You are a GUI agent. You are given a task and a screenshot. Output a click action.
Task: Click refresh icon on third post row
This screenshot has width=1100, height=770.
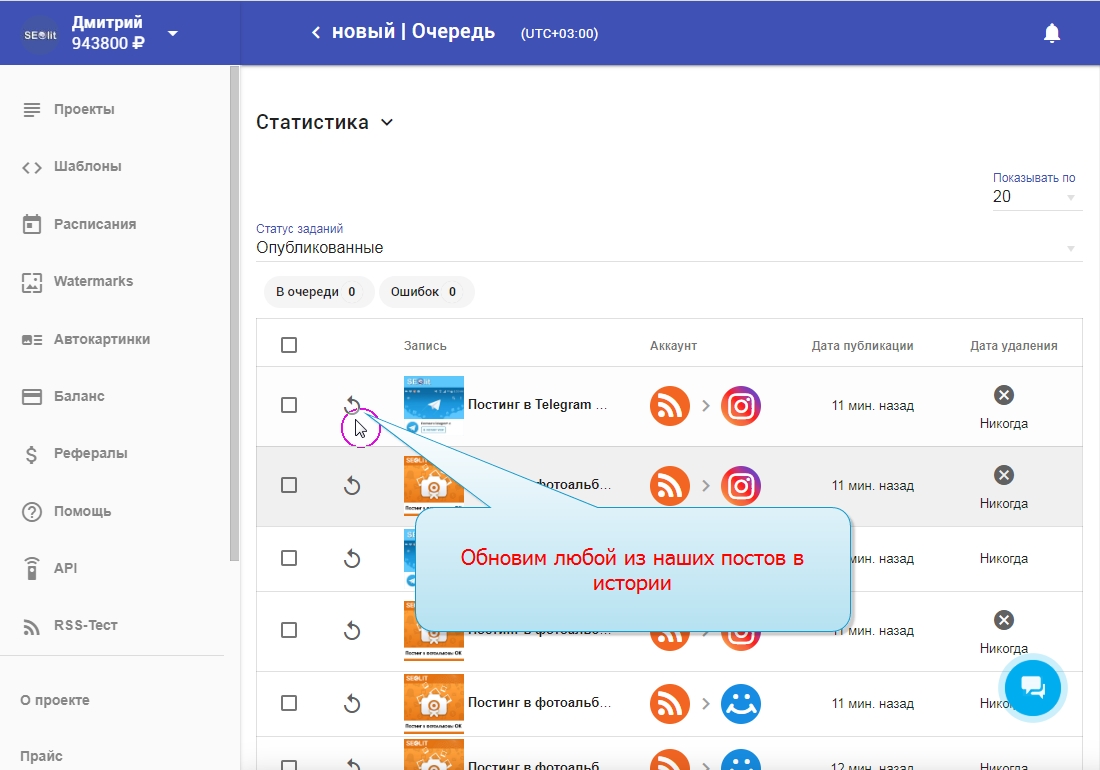352,559
